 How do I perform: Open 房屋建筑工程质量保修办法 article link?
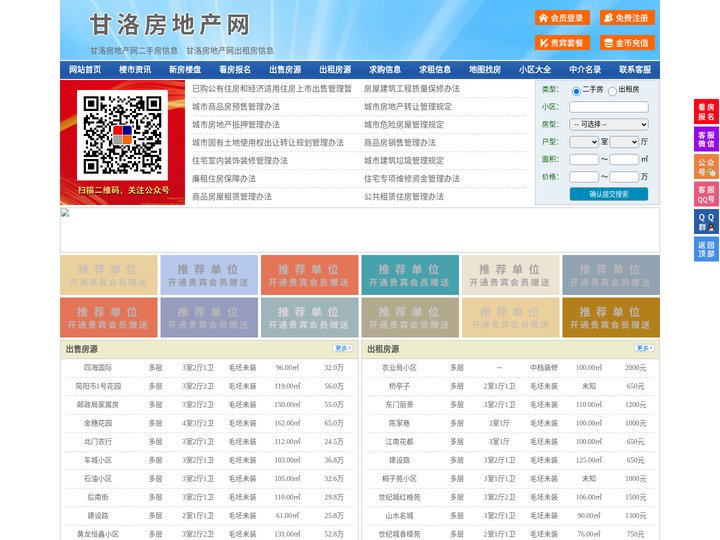412,89
